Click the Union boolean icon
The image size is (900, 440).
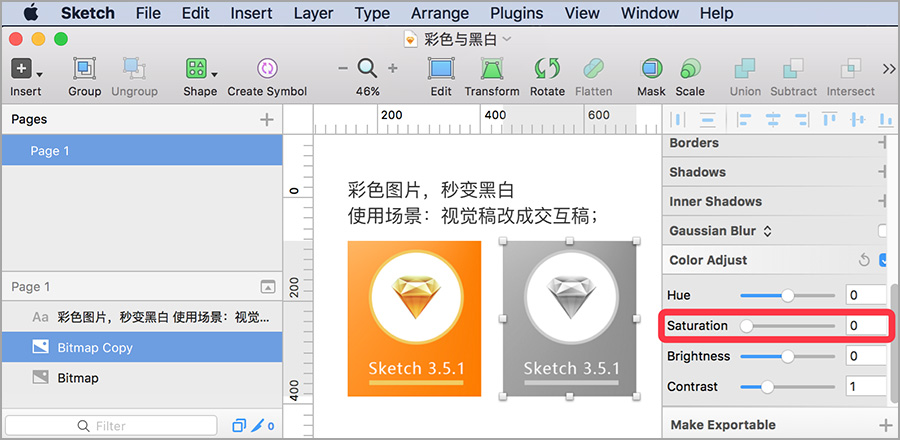pos(745,69)
